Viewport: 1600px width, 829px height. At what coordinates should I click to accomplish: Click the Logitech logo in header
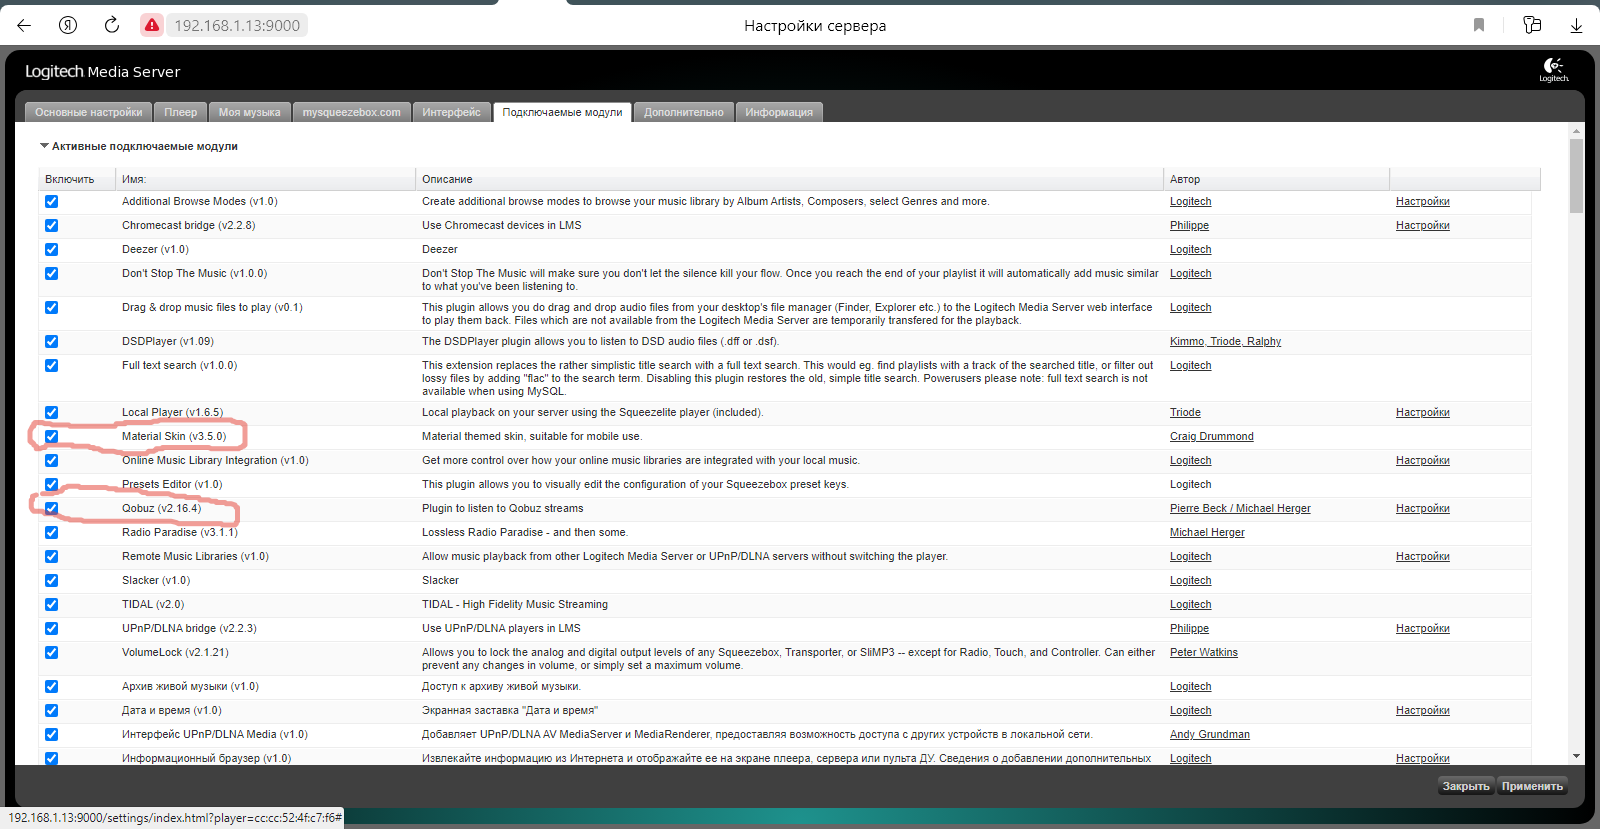tap(1554, 70)
